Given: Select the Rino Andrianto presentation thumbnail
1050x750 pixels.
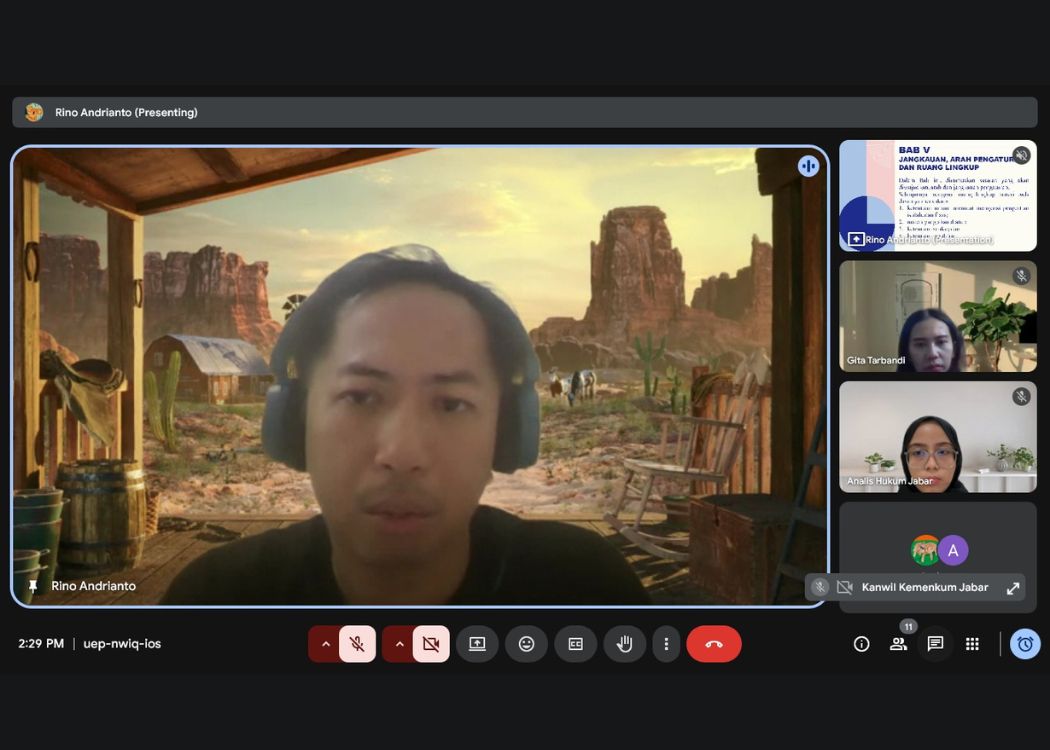Looking at the screenshot, I should click(937, 195).
